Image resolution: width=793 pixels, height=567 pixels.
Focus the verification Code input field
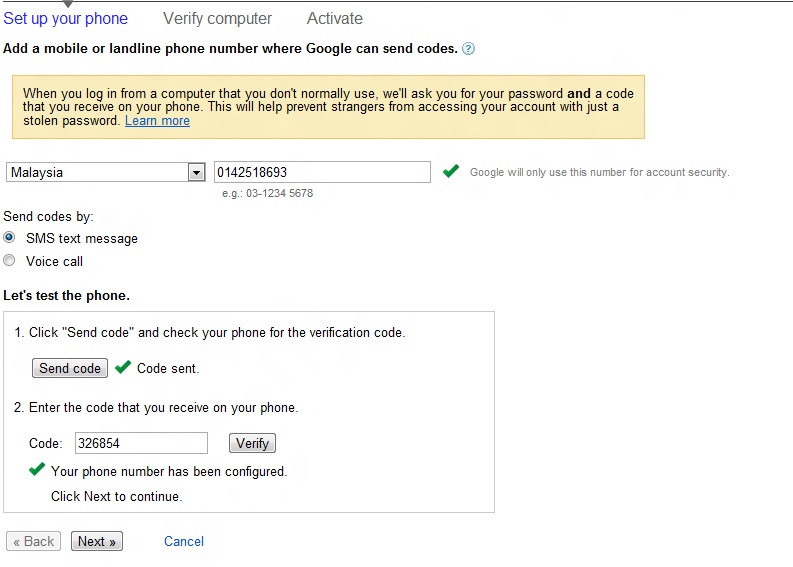pos(141,442)
